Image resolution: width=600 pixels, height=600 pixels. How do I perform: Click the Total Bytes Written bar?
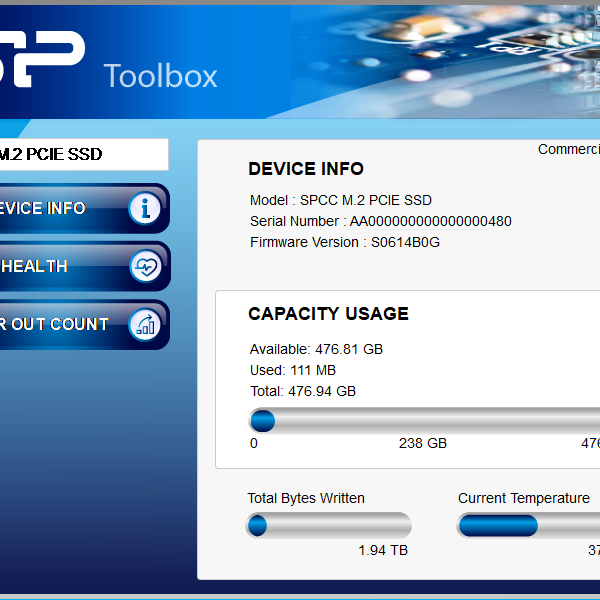click(329, 525)
